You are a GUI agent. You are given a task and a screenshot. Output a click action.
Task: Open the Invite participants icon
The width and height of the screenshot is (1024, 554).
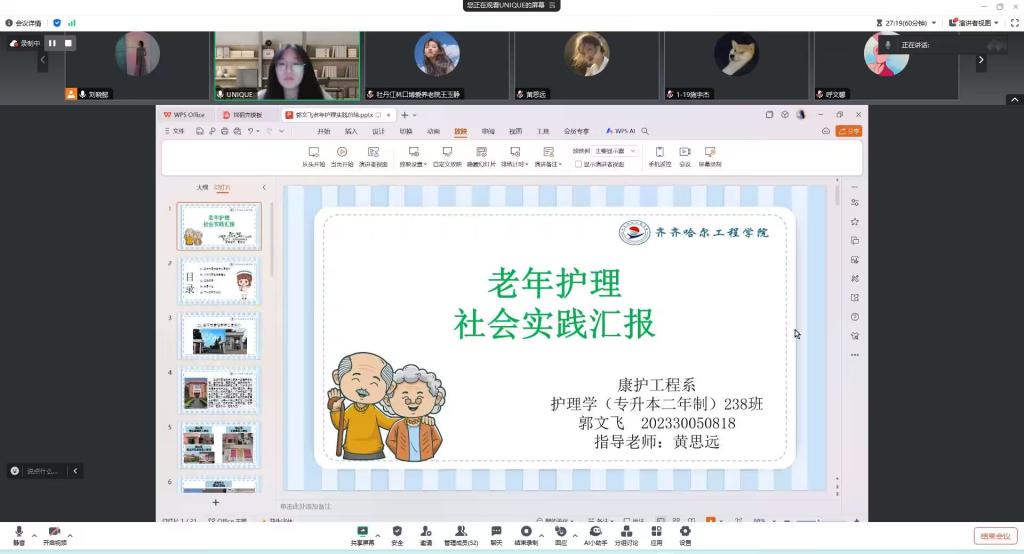(426, 532)
